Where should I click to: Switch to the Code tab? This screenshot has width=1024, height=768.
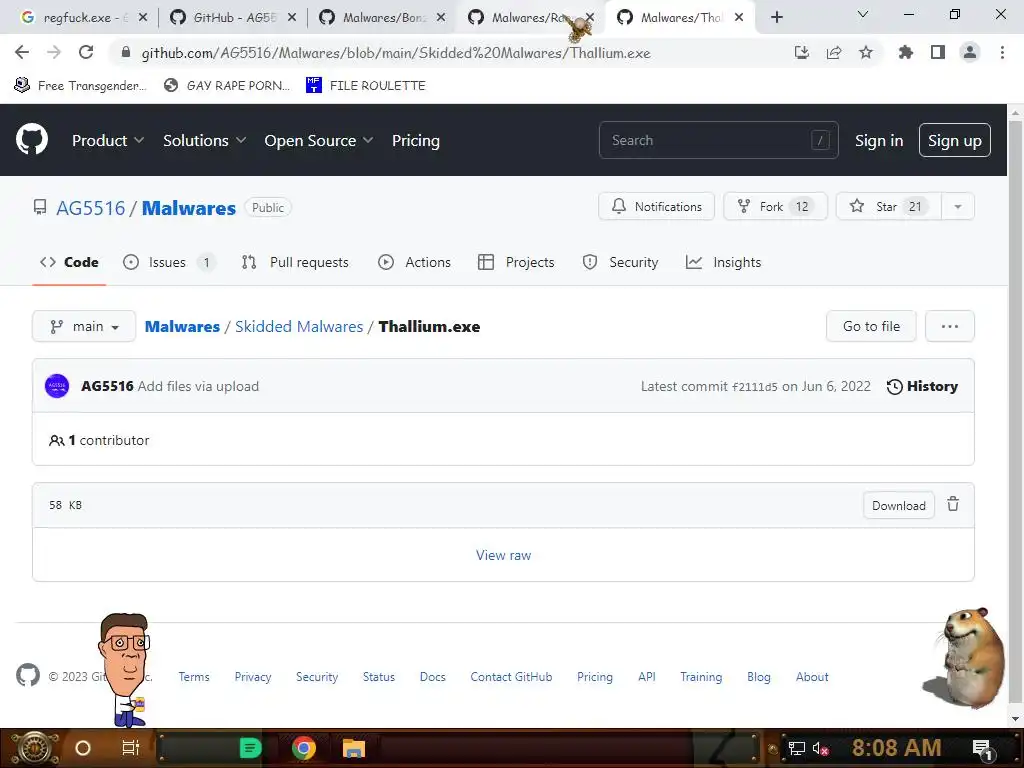69,262
